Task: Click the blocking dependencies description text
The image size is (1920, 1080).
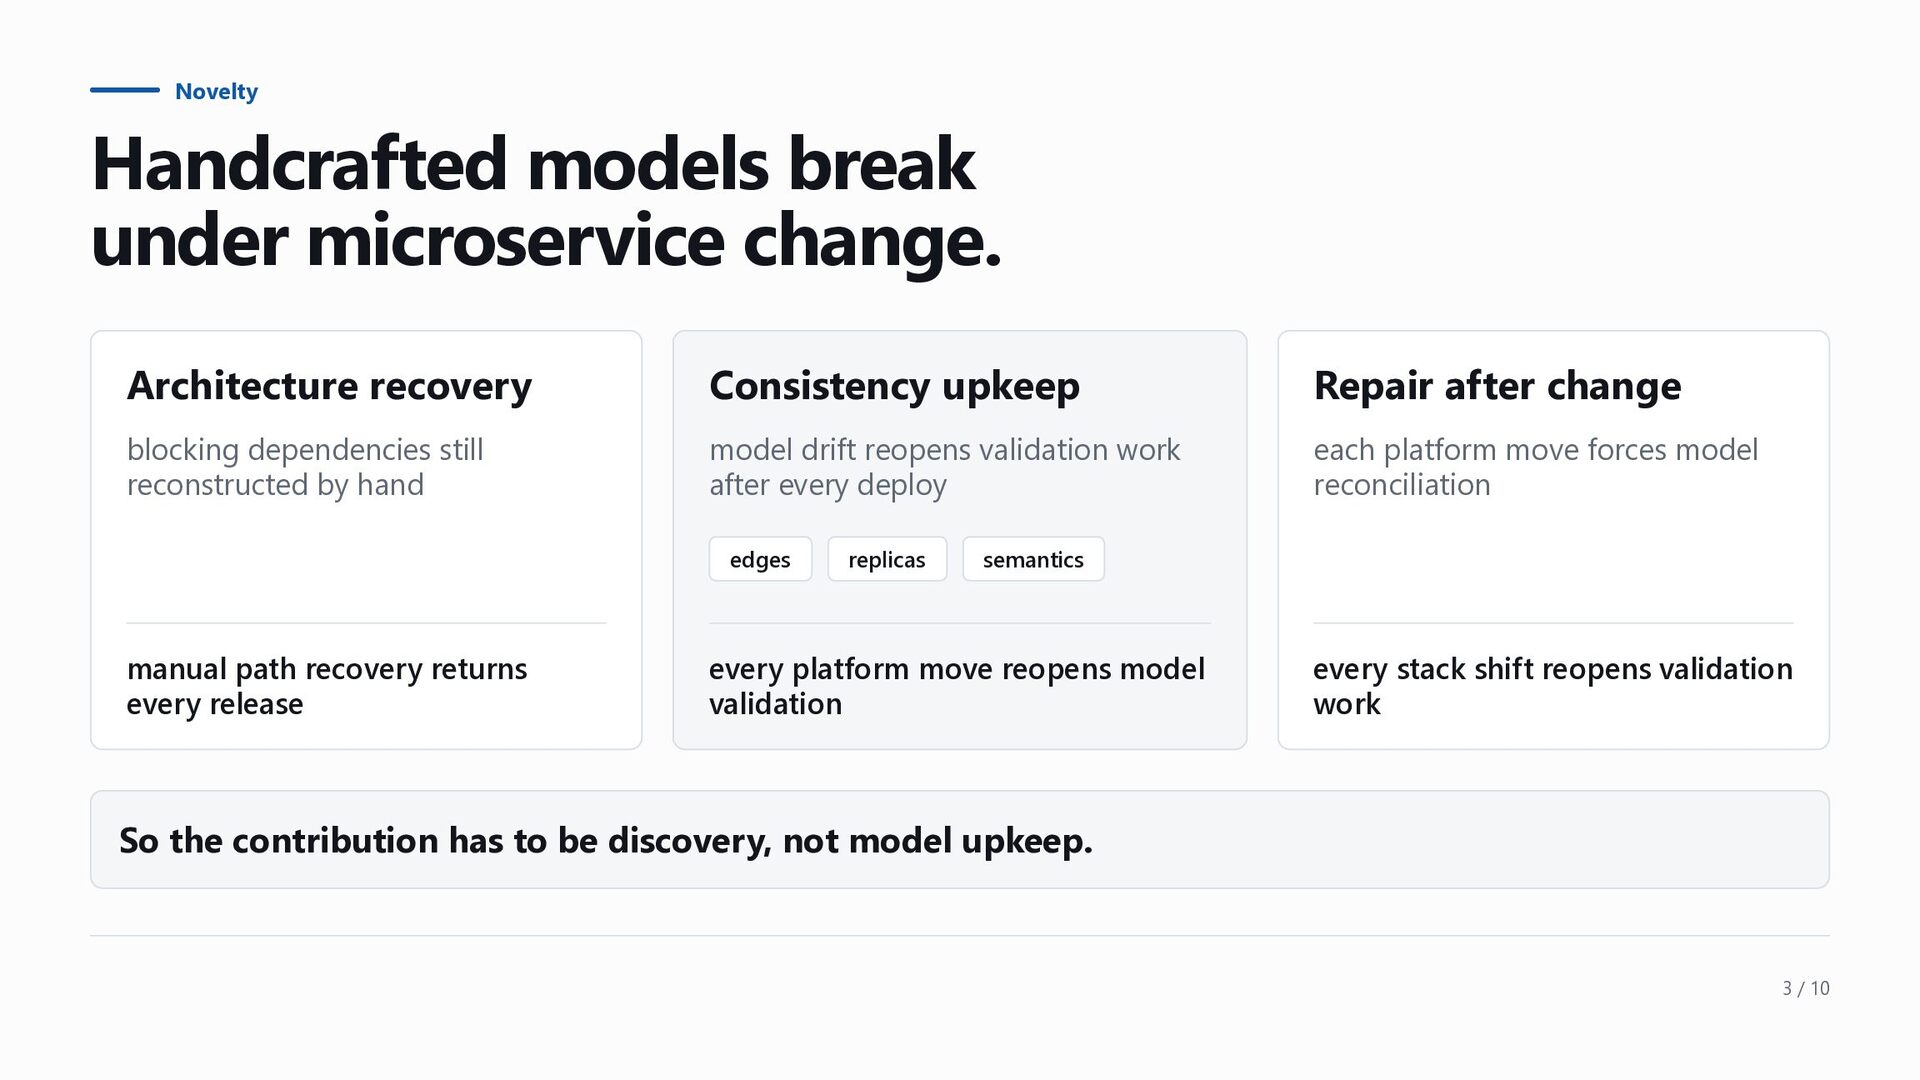Action: click(305, 467)
